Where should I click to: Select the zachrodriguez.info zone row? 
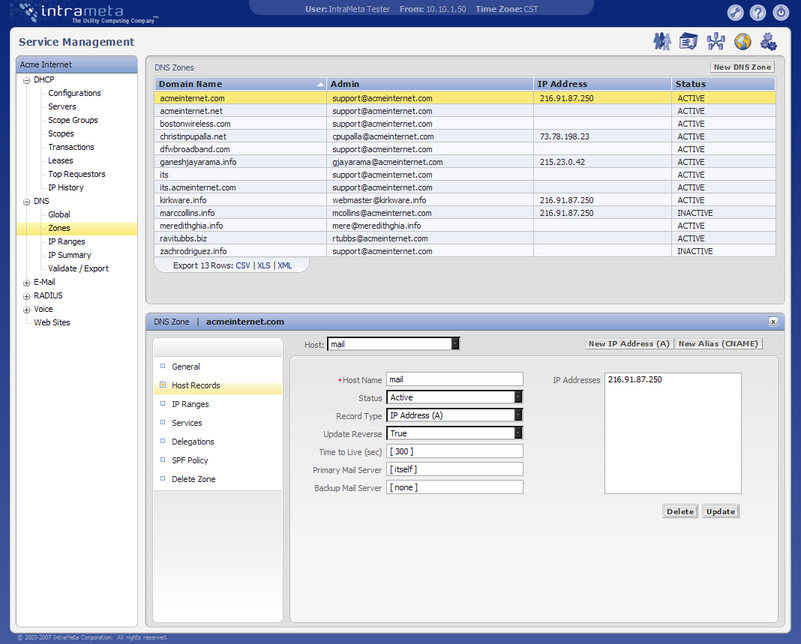(x=465, y=251)
